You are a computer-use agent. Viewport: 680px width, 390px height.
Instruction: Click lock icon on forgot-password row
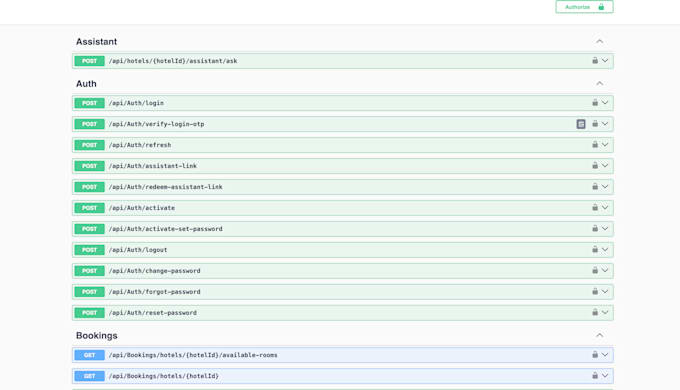click(x=595, y=291)
